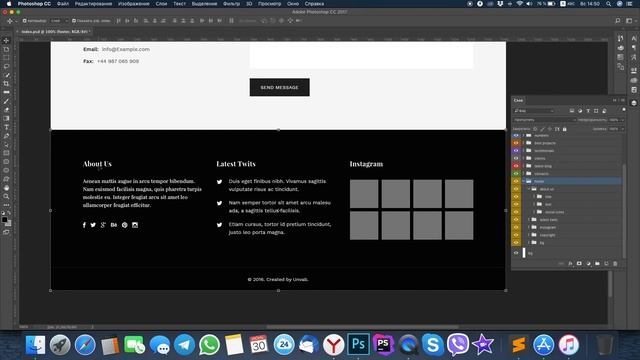640x360 pixels.
Task: Create a new group folder icon
Action: 597,264
